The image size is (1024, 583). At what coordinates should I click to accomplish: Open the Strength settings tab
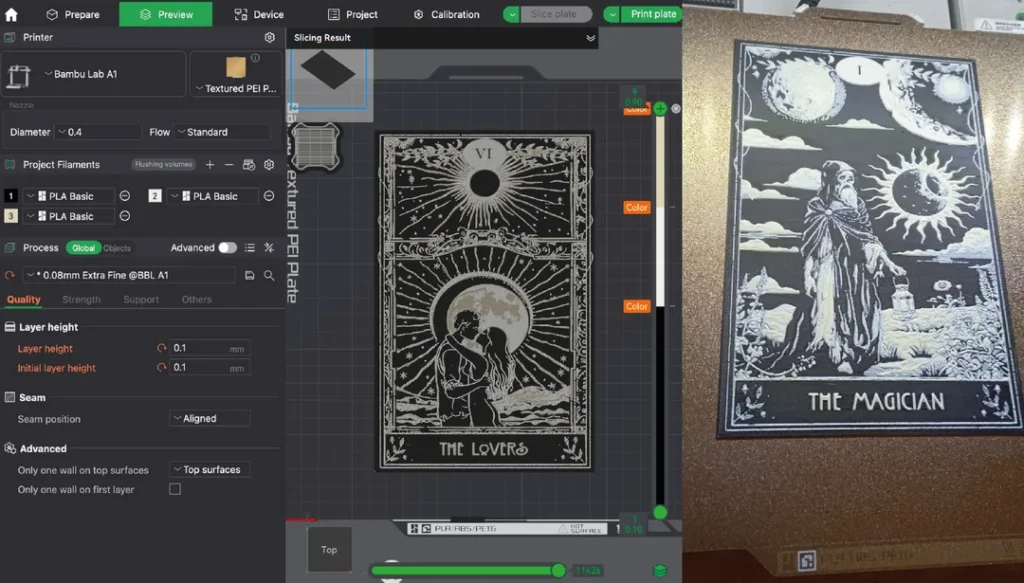[81, 299]
